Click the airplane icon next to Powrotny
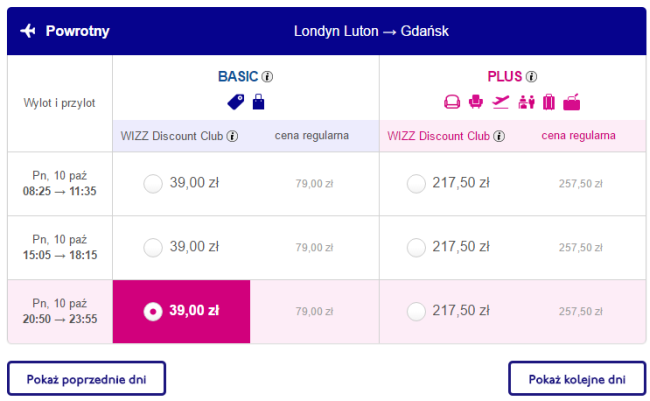Image resolution: width=650 pixels, height=401 pixels. coord(28,31)
